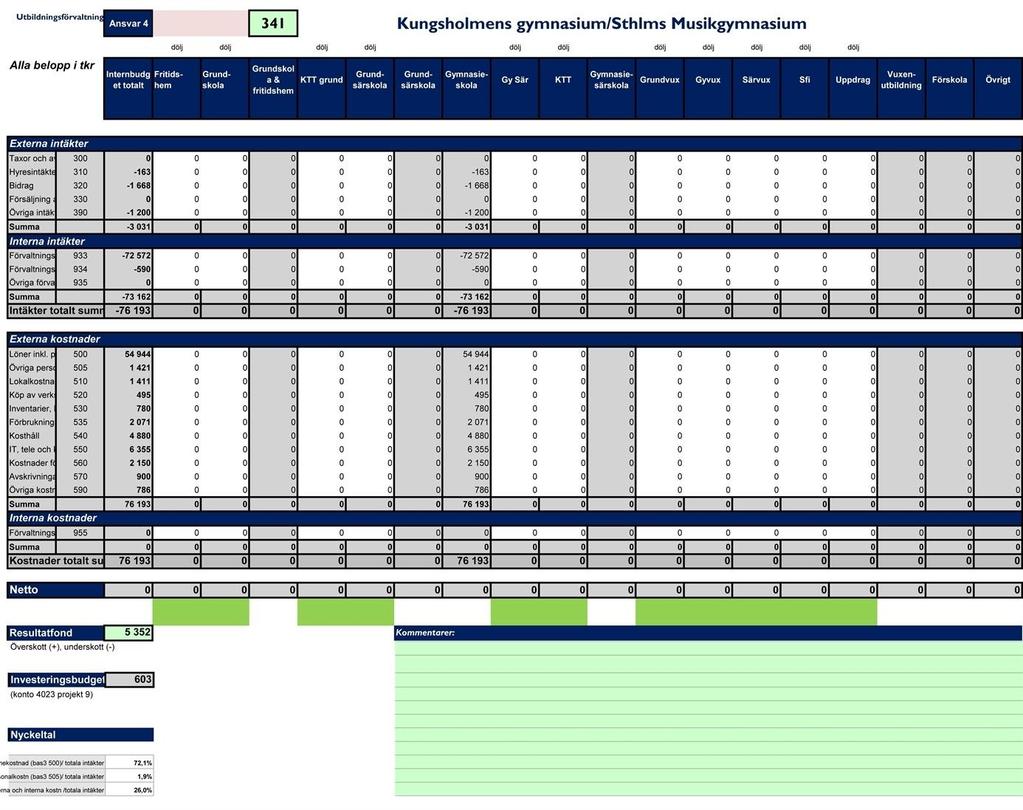This screenshot has height=810, width=1023.
Task: Select the Hyresintäkter row label, account 310
Action: click(x=32, y=172)
